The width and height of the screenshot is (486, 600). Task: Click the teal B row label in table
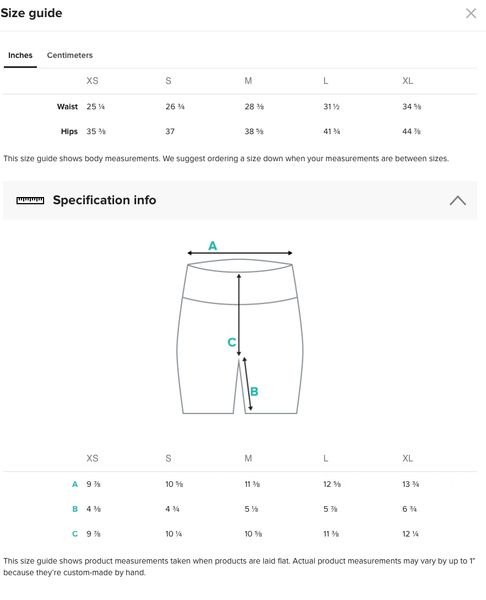[75, 509]
